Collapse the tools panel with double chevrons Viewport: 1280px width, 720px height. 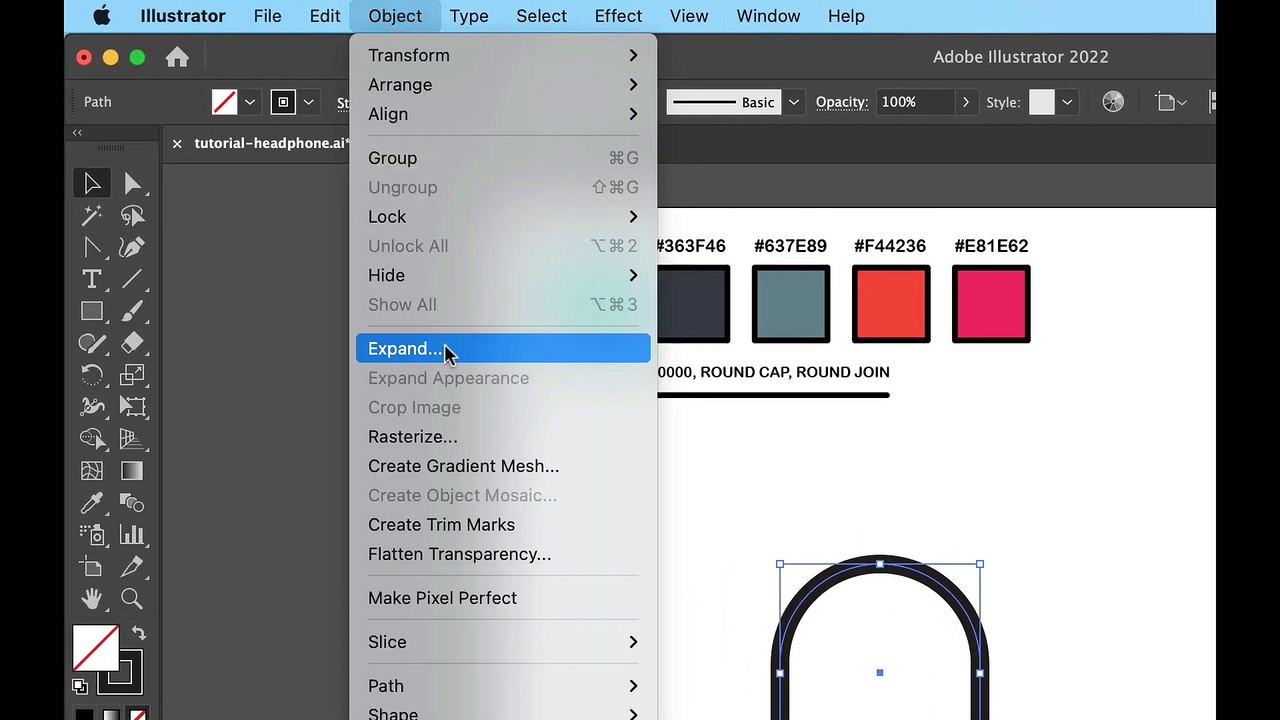click(x=77, y=132)
